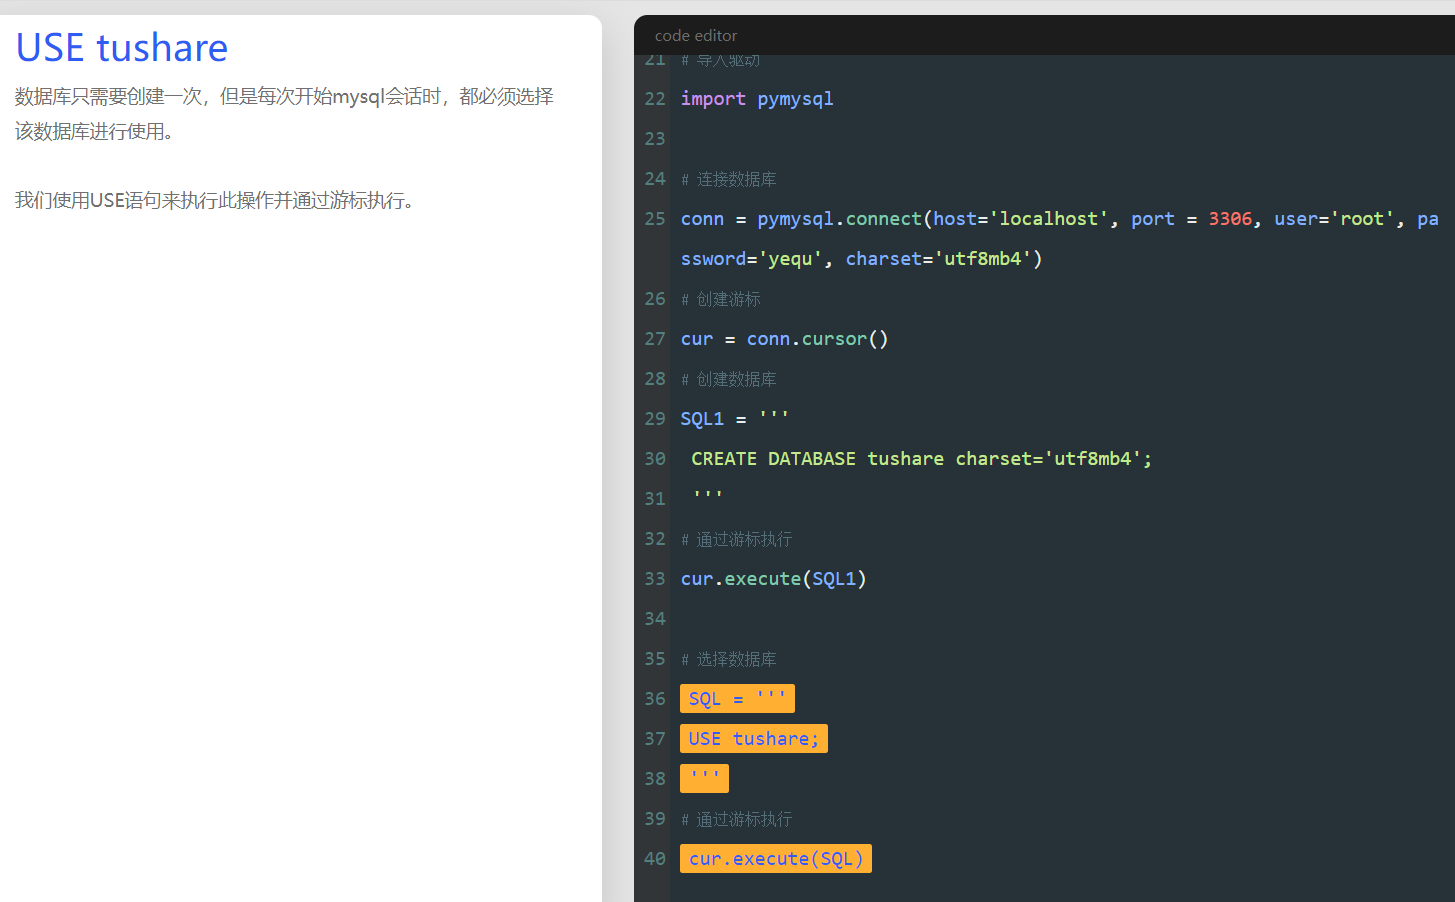Click the highlighted "cur.execute(SQL)" line
Viewport: 1455px width, 902px height.
(776, 858)
